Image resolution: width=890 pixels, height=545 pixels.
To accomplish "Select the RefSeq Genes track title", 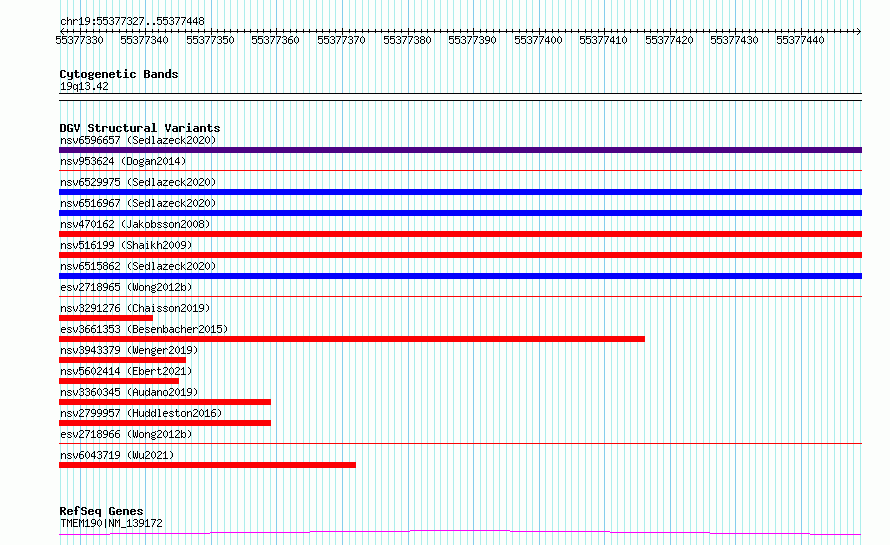I will pyautogui.click(x=101, y=511).
